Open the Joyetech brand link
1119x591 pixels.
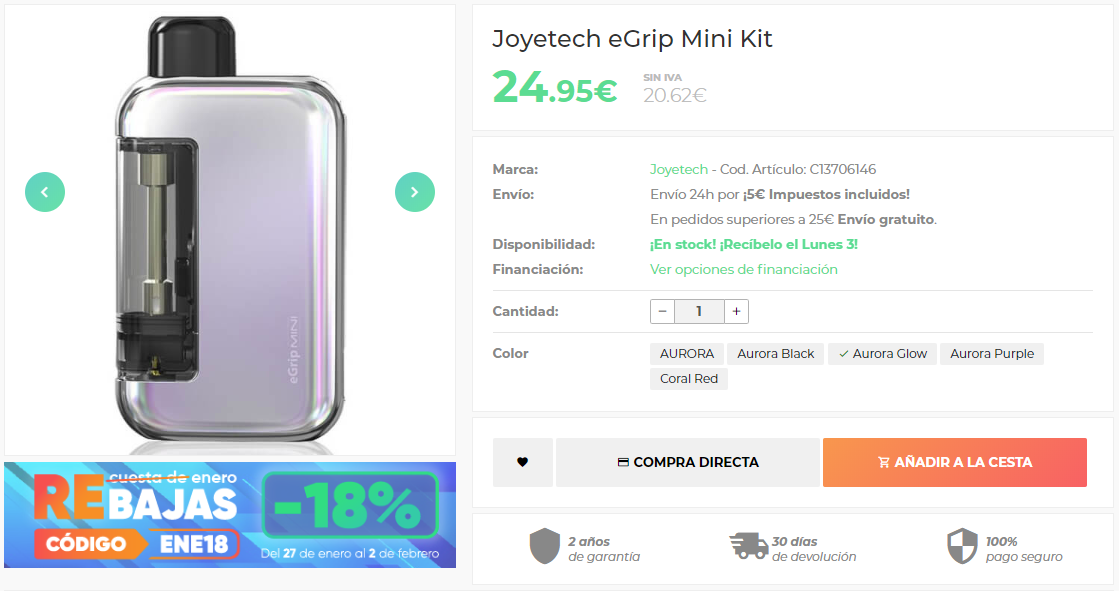point(679,169)
